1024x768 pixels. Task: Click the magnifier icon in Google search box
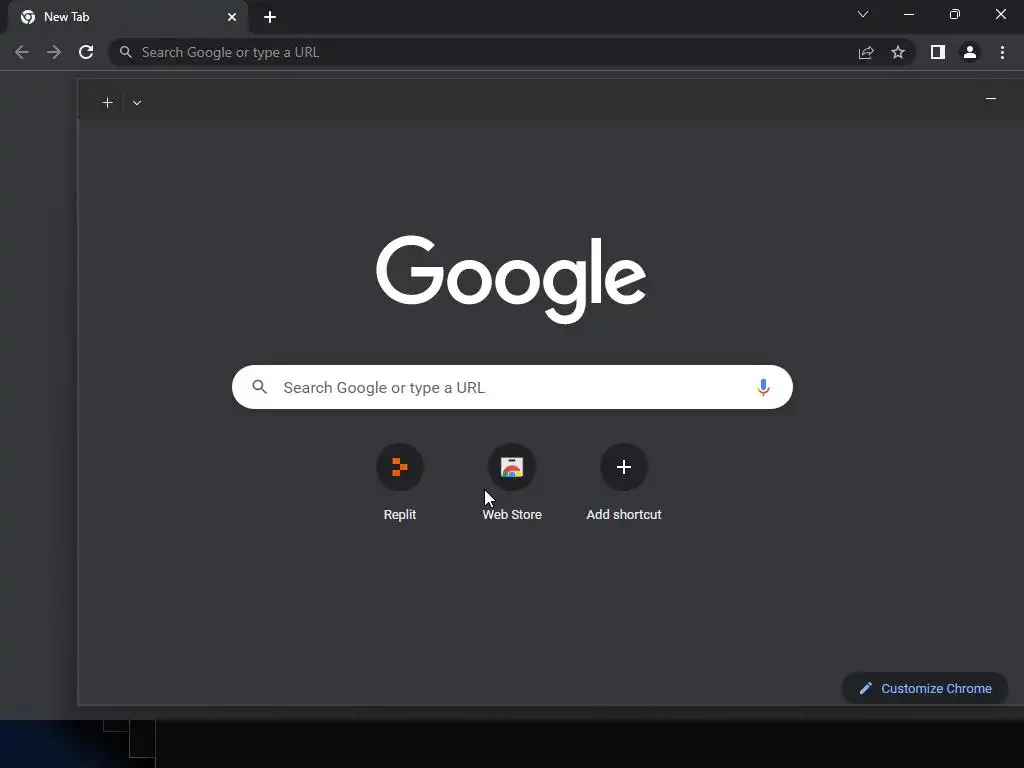tap(259, 387)
